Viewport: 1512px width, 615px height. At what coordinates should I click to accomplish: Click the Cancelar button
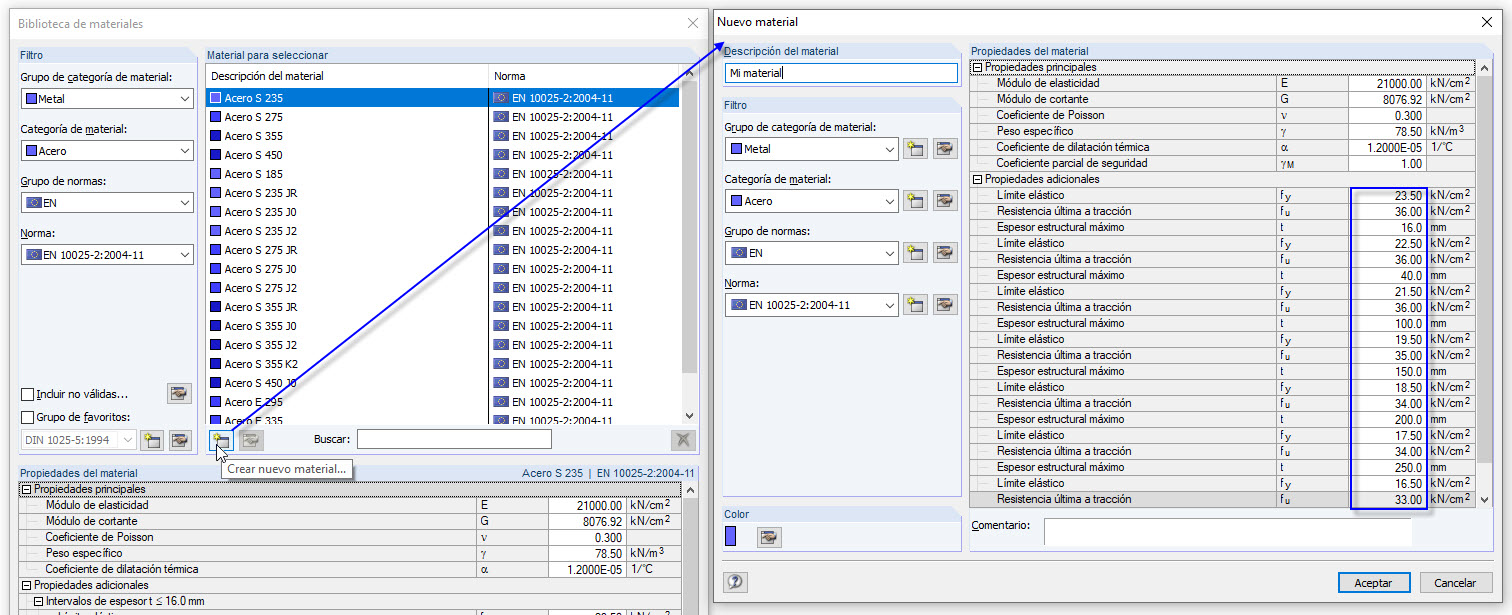[x=1455, y=583]
